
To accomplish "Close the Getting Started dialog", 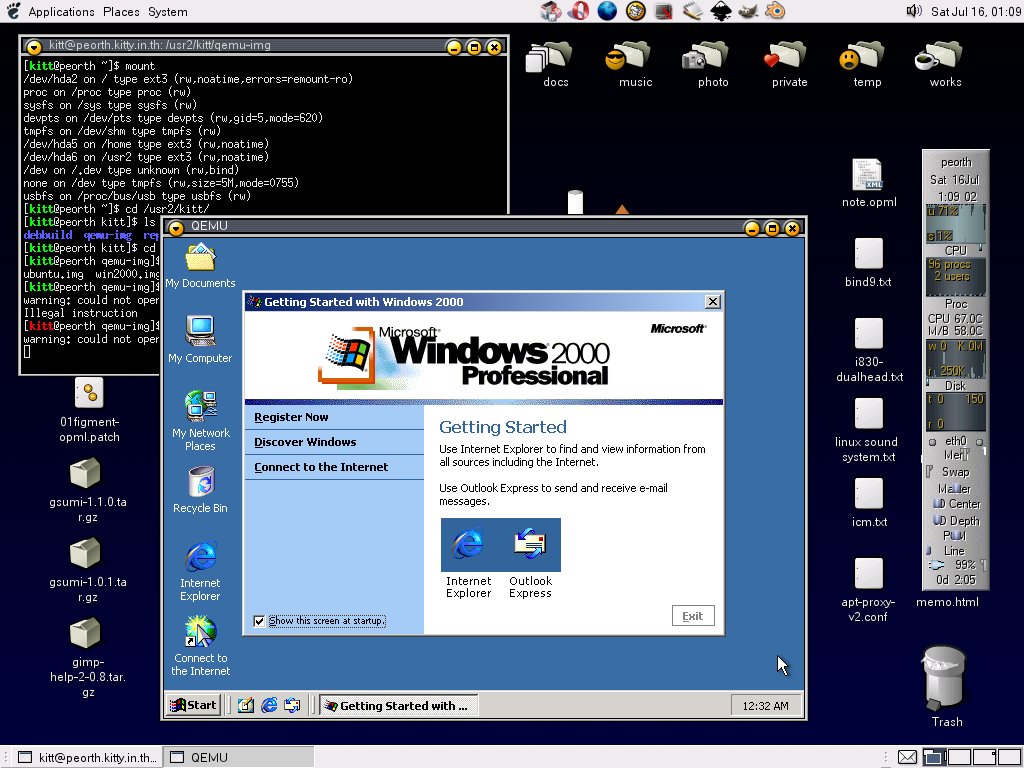I will point(712,302).
